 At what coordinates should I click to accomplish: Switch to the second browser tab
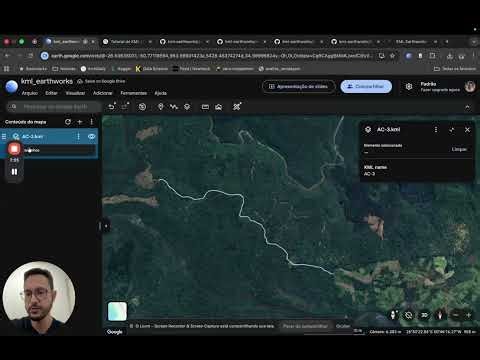pos(127,42)
